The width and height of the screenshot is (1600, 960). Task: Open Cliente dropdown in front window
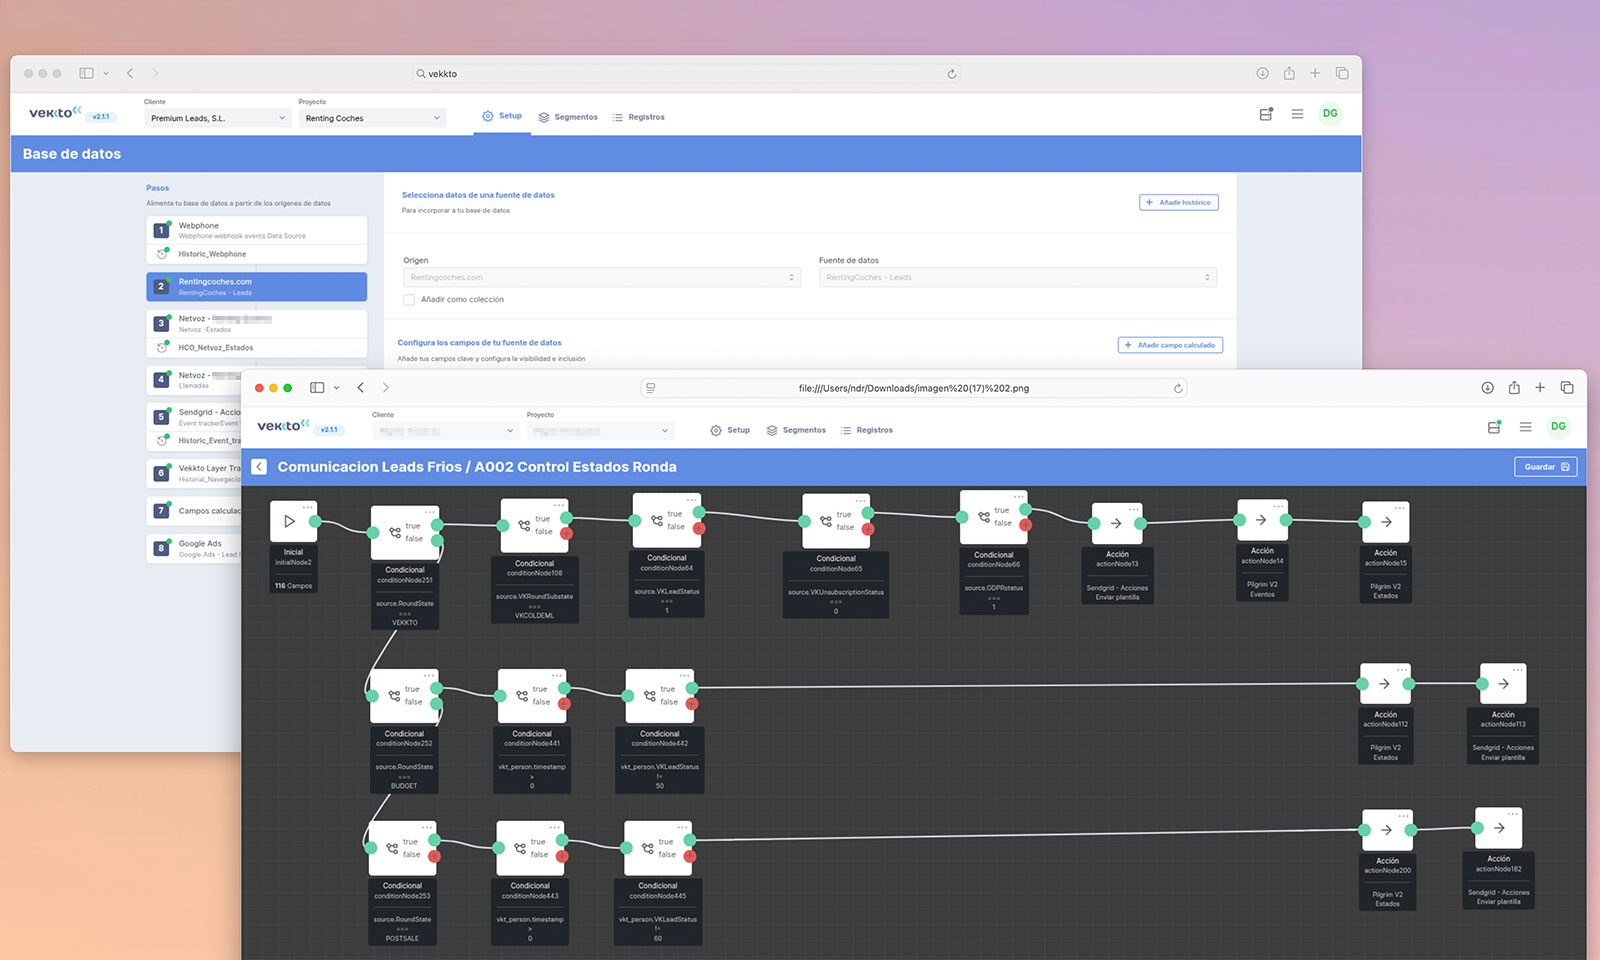coord(445,431)
